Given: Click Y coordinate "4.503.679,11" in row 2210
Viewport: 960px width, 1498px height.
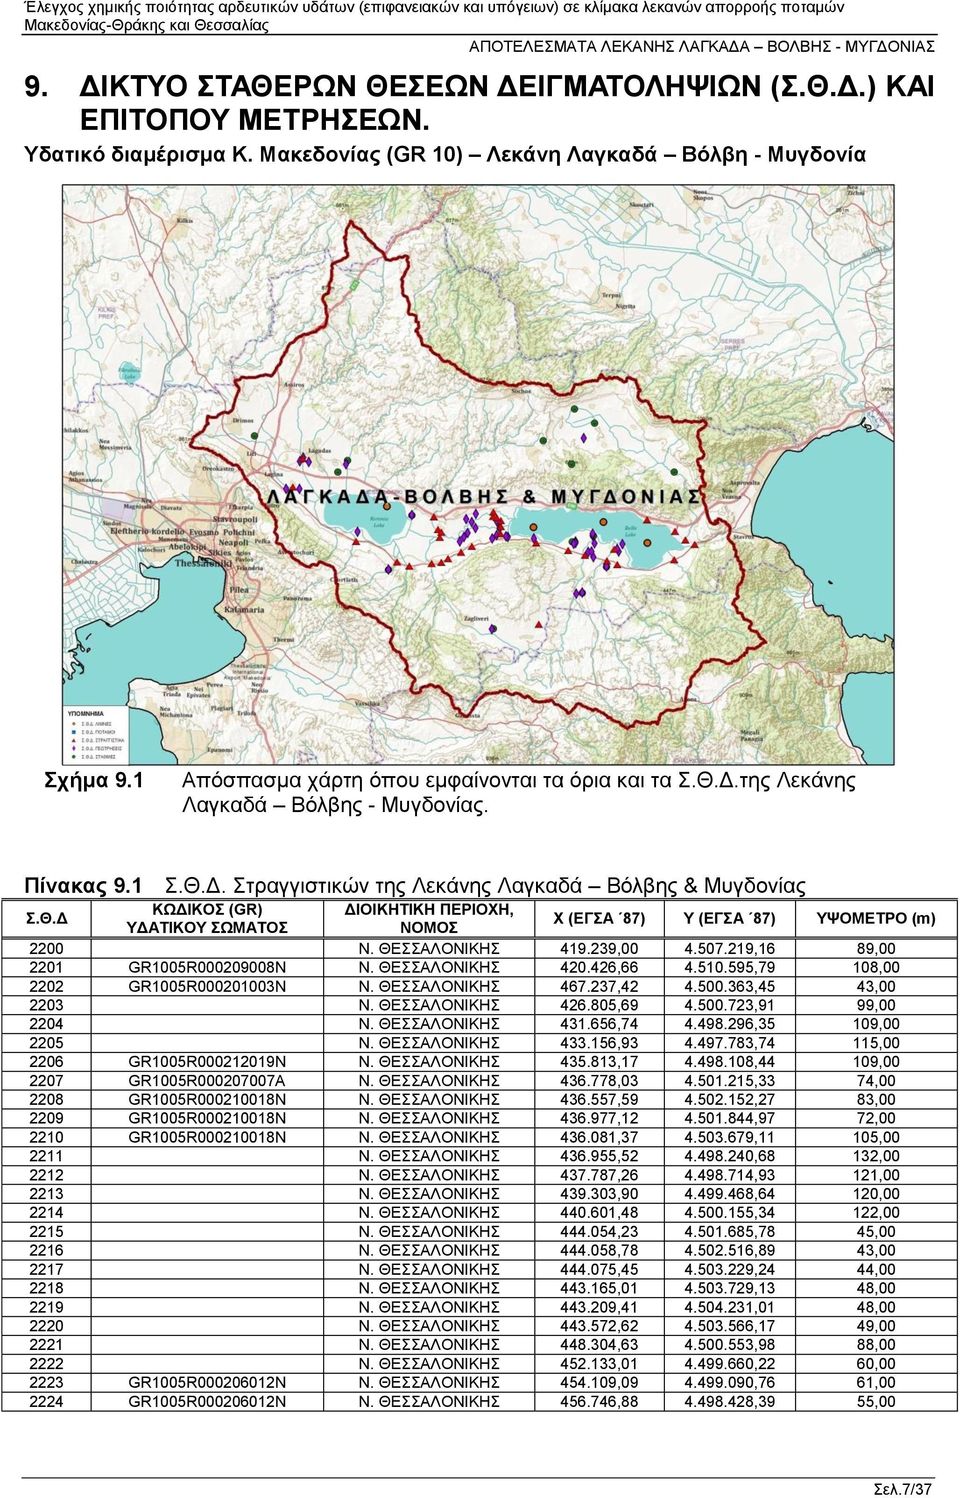Looking at the screenshot, I should coord(729,1137).
